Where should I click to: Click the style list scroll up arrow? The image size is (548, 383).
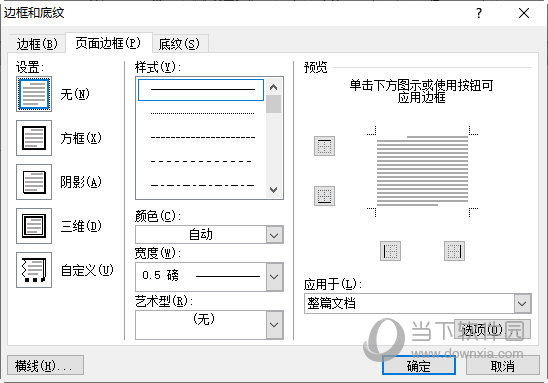tap(274, 87)
